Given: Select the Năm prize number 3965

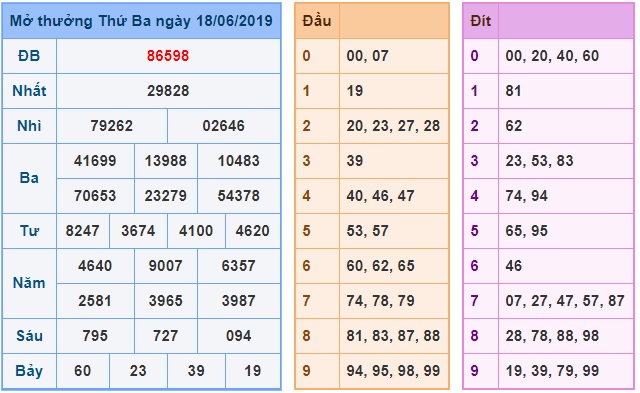Looking at the screenshot, I should pos(166,301).
